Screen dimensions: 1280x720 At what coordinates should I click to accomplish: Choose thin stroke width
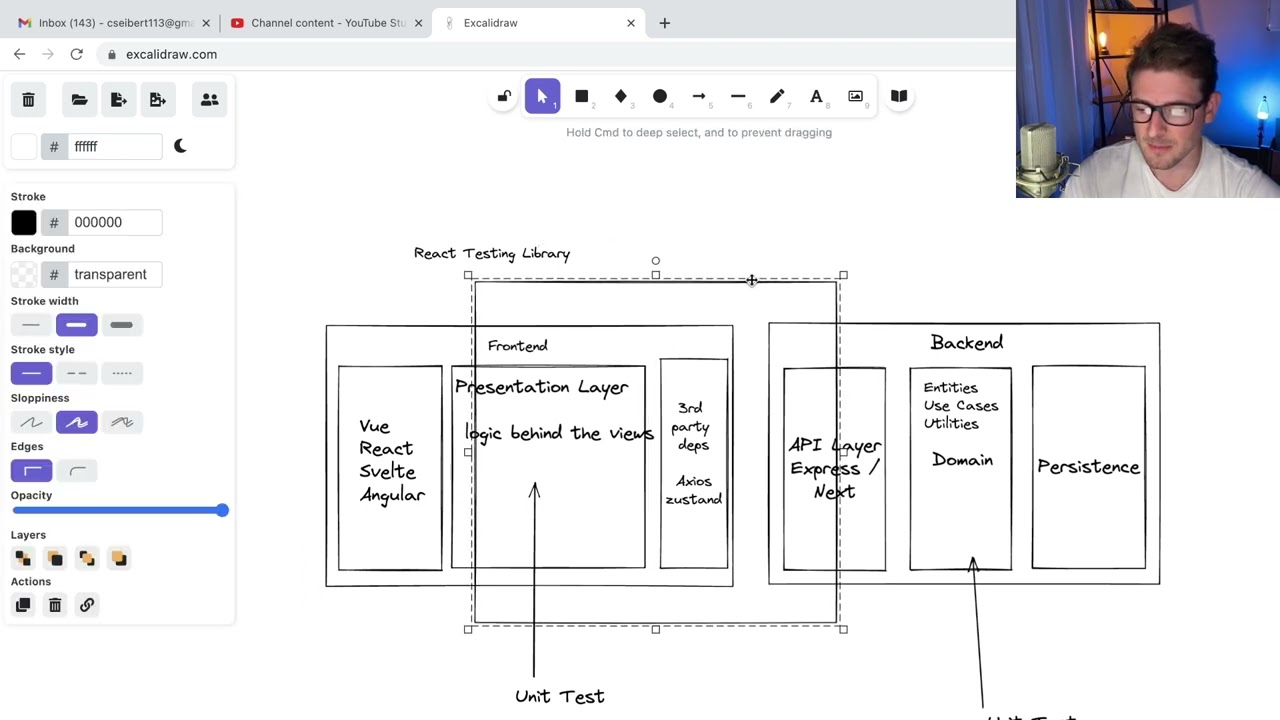click(x=31, y=325)
